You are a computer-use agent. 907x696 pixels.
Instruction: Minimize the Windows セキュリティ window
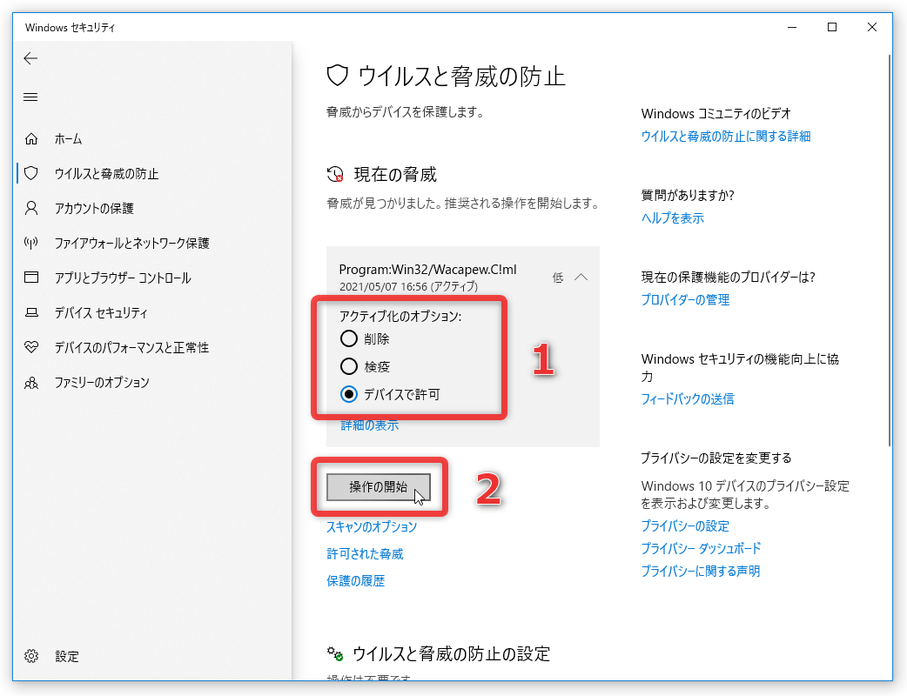792,27
